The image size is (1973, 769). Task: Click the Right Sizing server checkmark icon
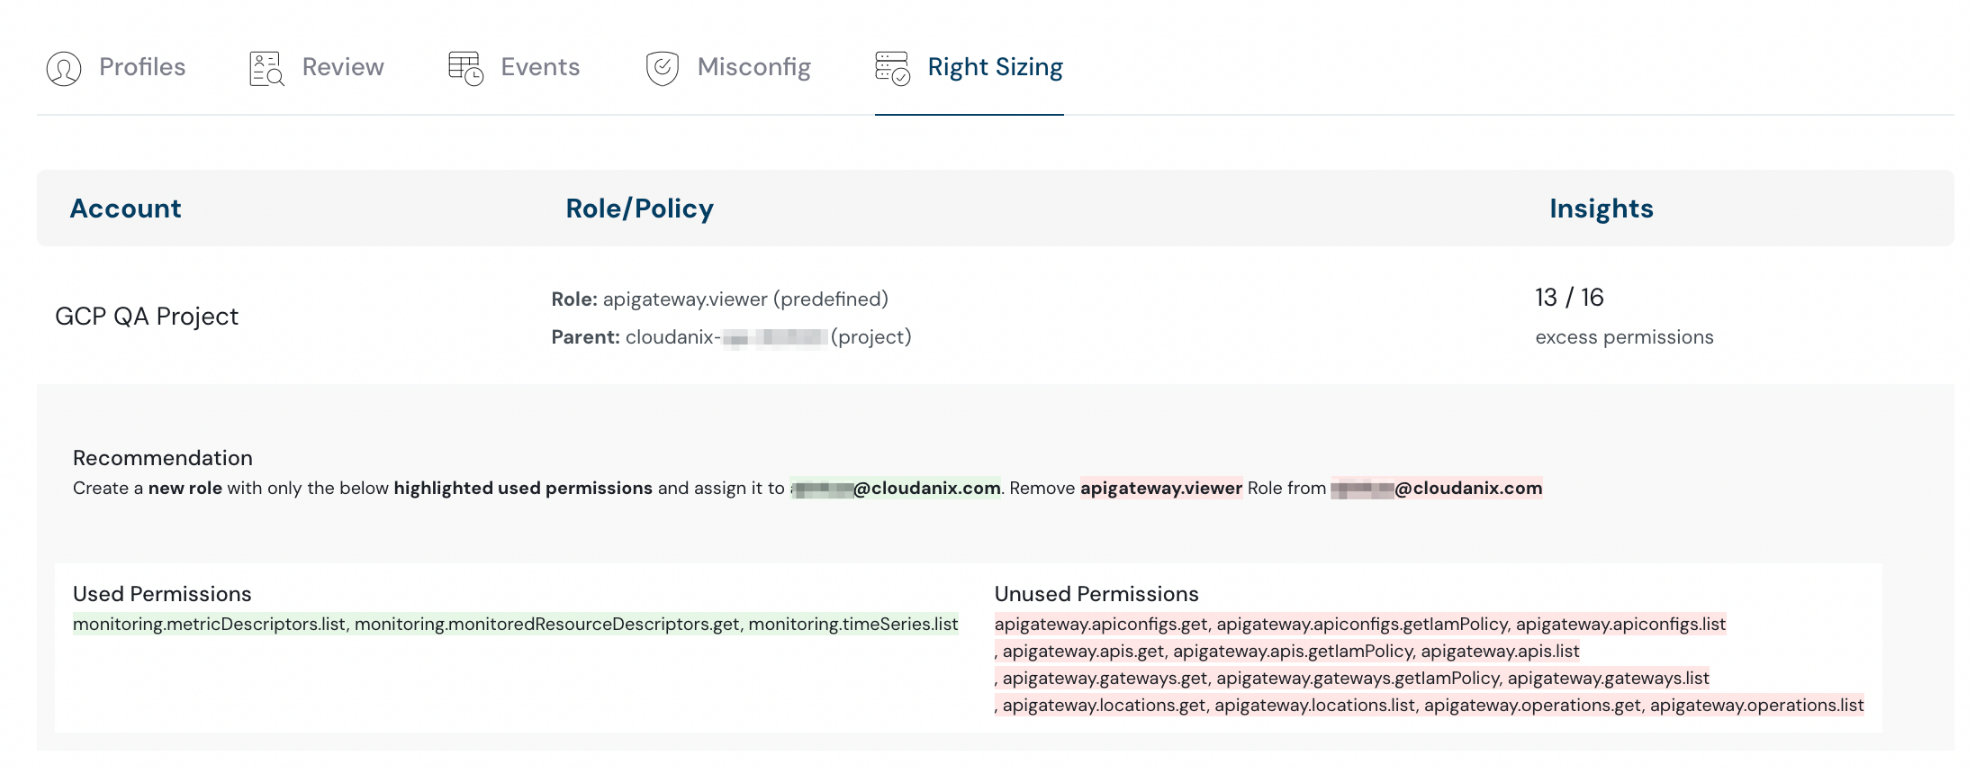click(892, 68)
